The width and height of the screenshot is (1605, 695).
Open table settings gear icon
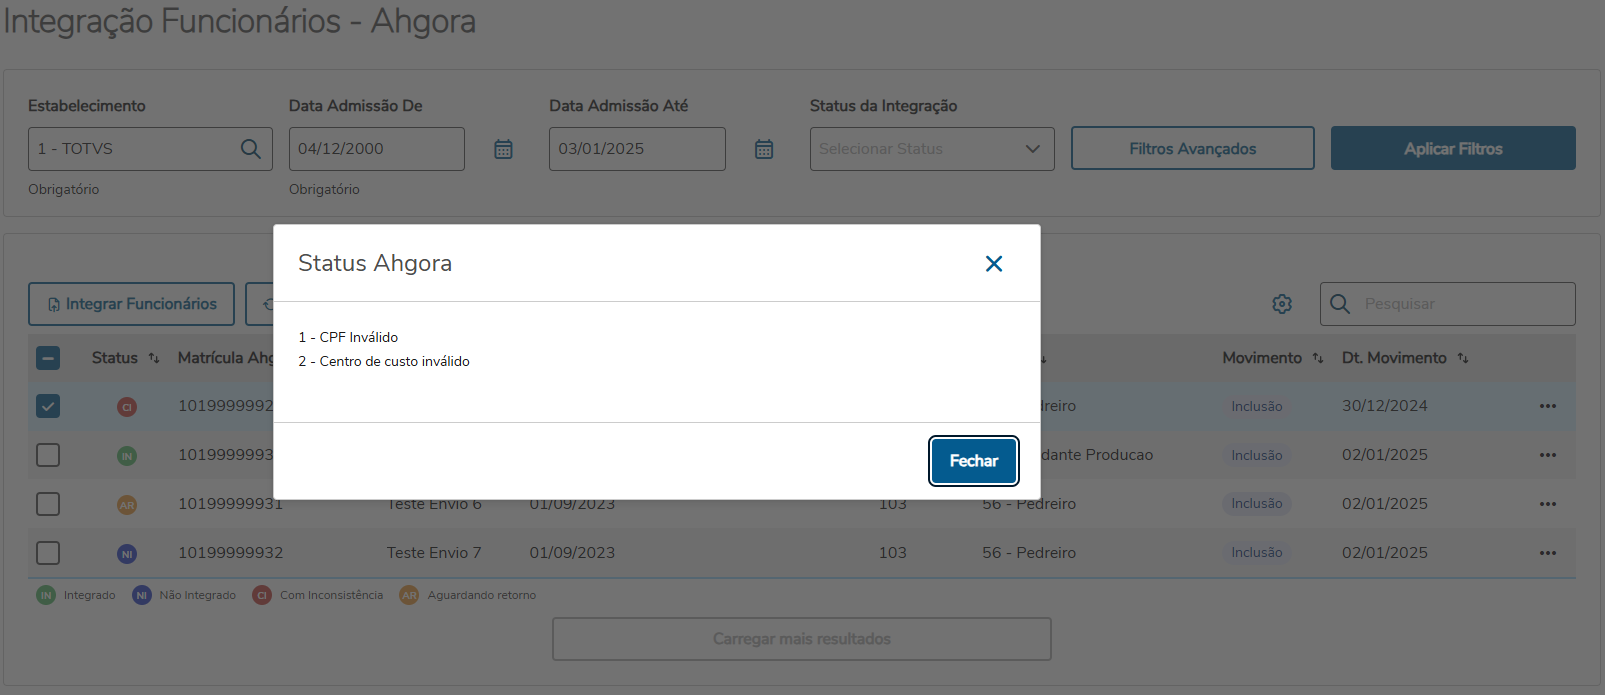tap(1282, 304)
